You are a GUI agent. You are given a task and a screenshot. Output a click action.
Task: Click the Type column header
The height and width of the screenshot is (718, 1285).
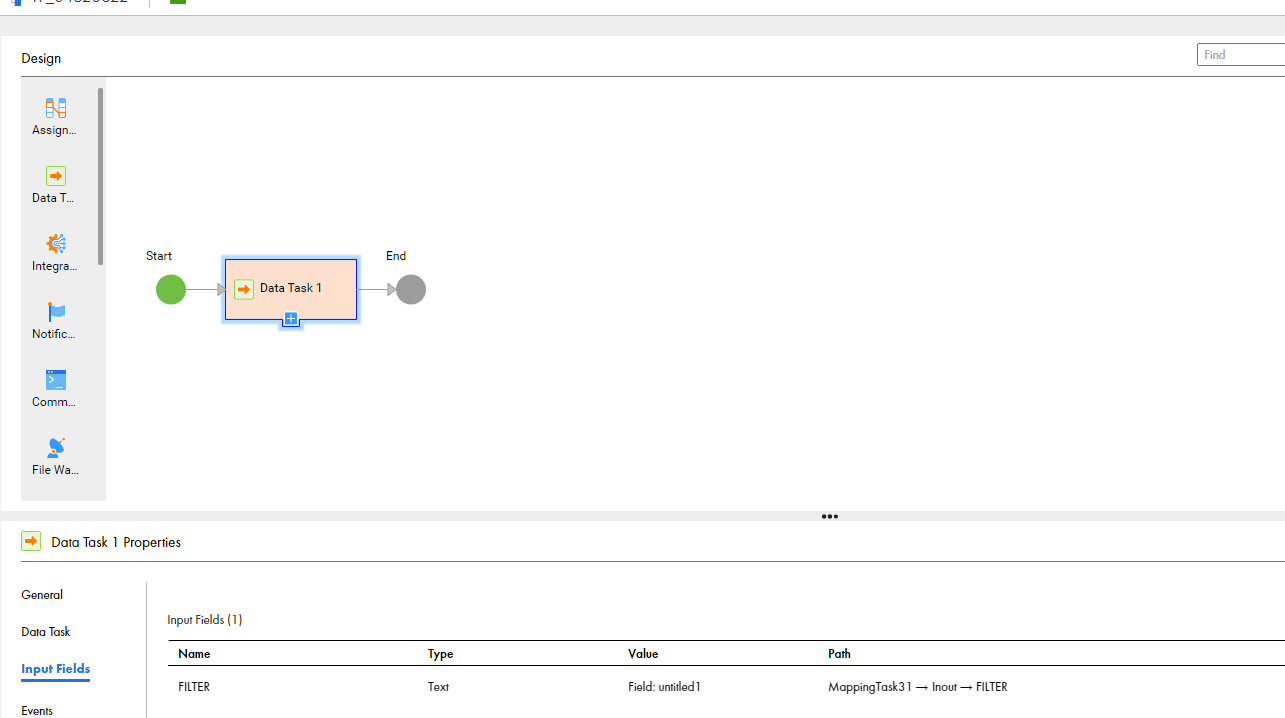(x=441, y=654)
